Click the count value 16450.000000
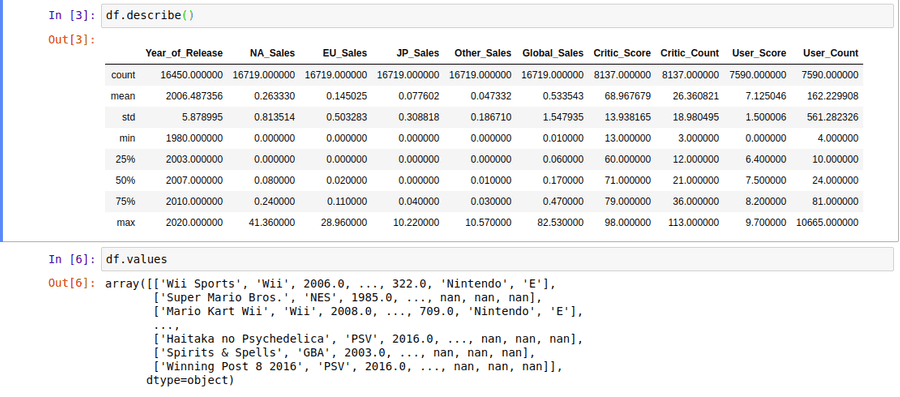The height and width of the screenshot is (397, 900). pyautogui.click(x=192, y=75)
